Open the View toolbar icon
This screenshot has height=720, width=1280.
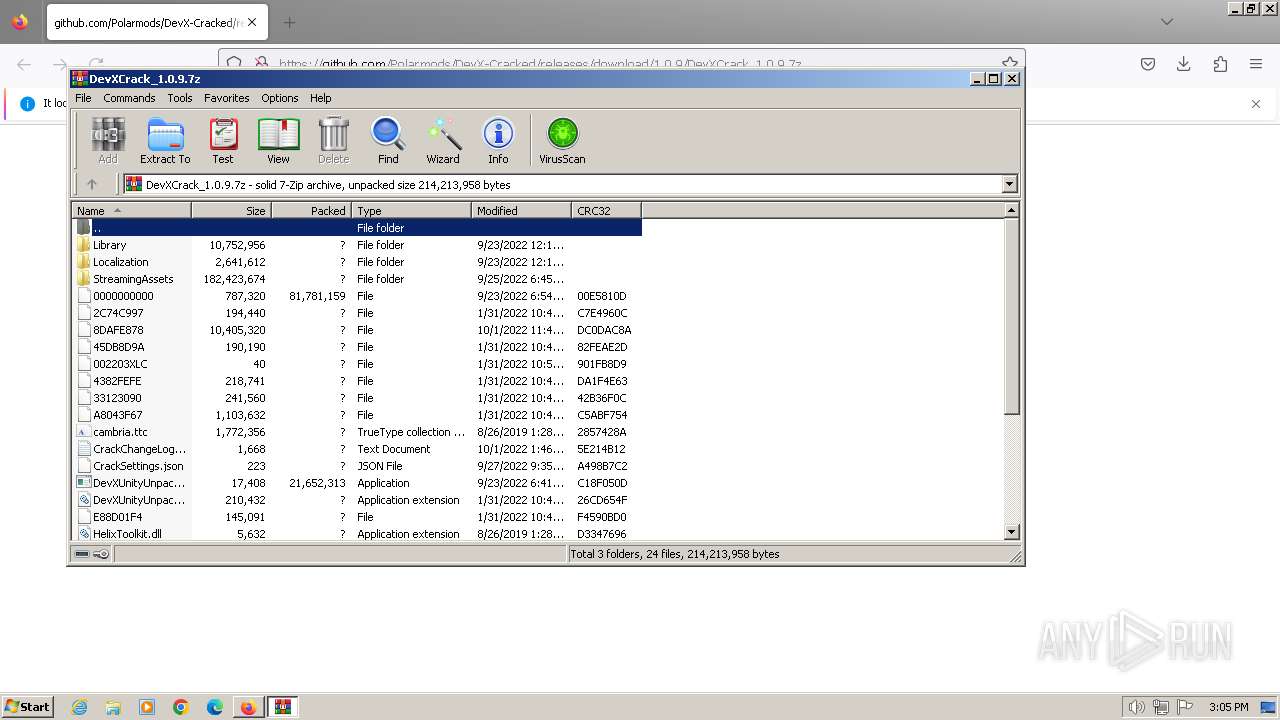[278, 139]
